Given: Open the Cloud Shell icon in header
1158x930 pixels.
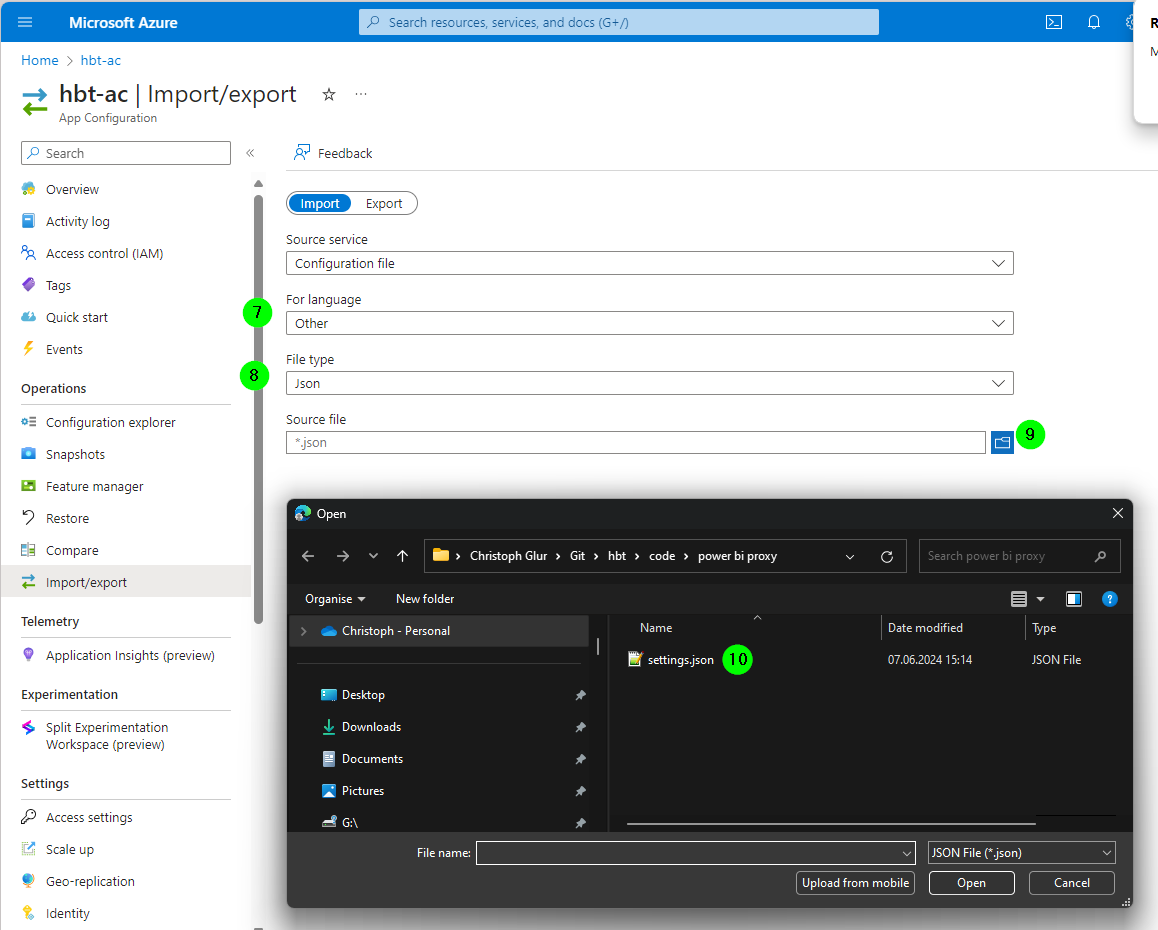Looking at the screenshot, I should click(1054, 22).
